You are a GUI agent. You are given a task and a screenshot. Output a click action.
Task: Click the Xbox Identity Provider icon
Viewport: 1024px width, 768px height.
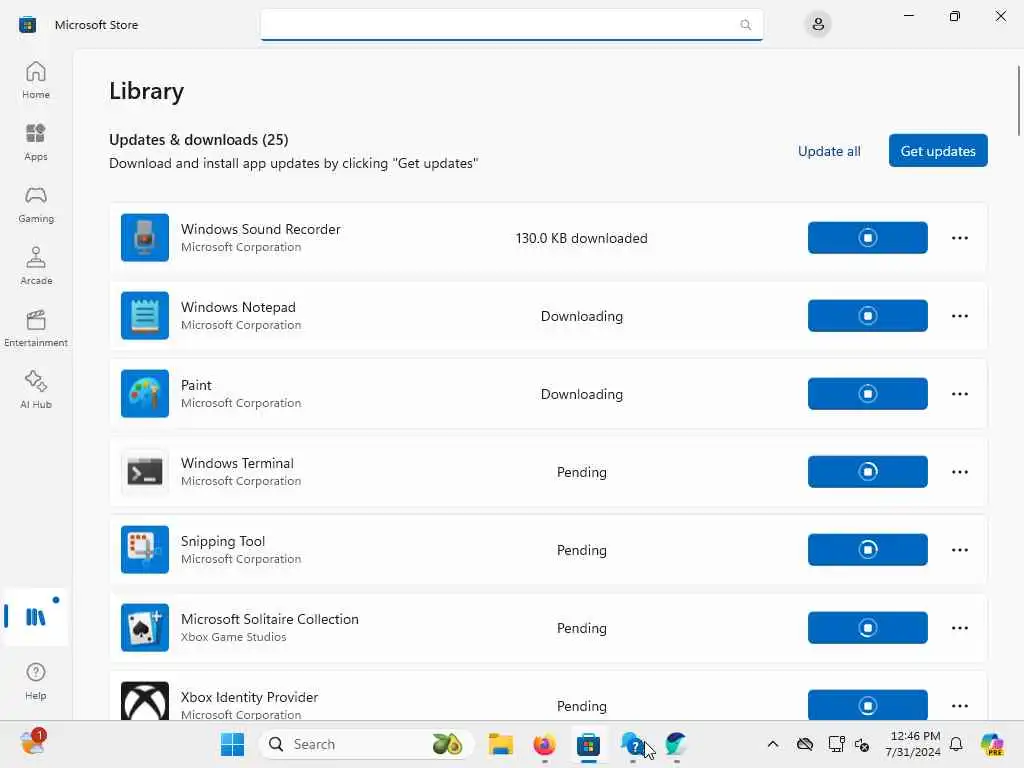pyautogui.click(x=145, y=701)
